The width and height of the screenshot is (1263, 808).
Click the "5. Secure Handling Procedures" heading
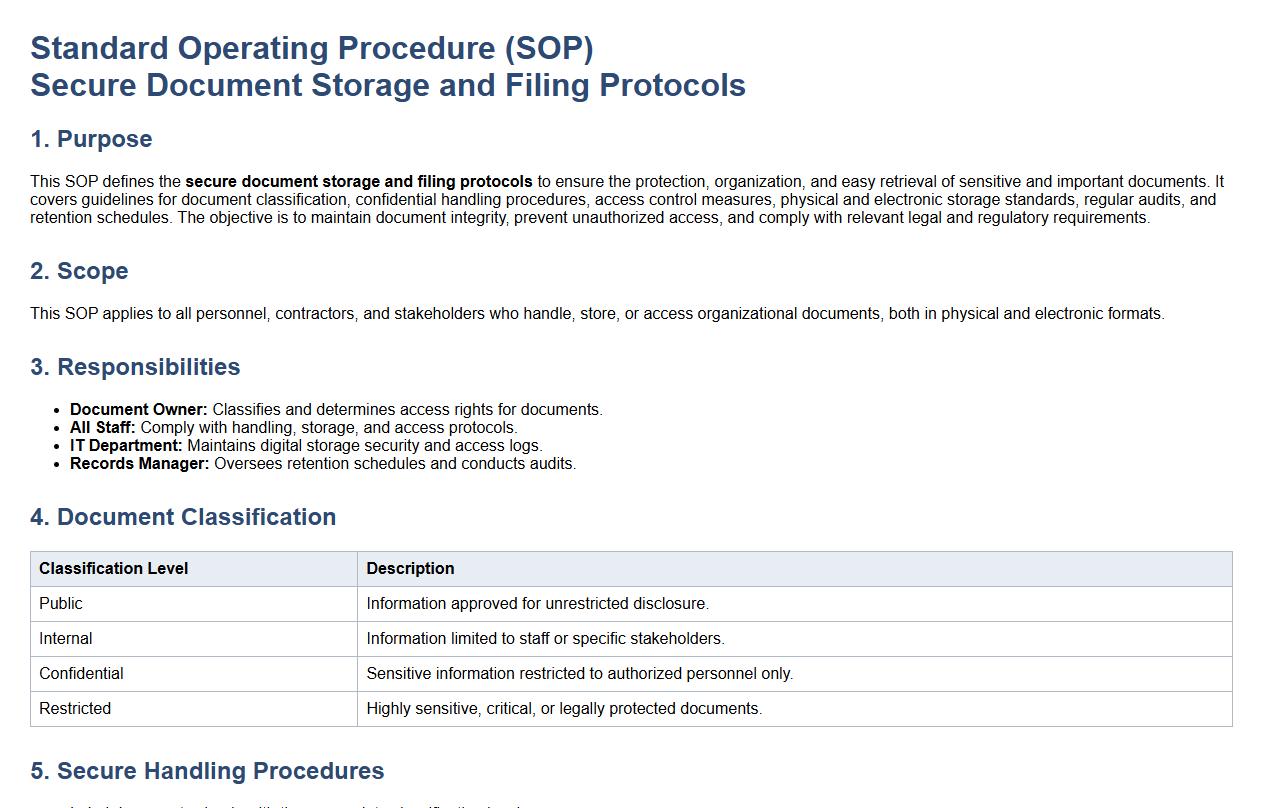[207, 771]
